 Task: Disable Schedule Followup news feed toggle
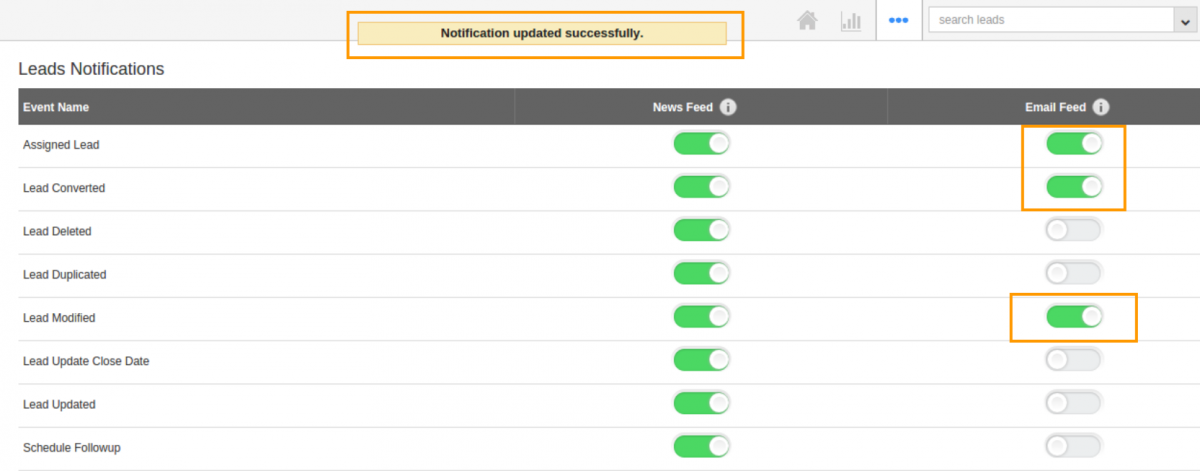(701, 446)
